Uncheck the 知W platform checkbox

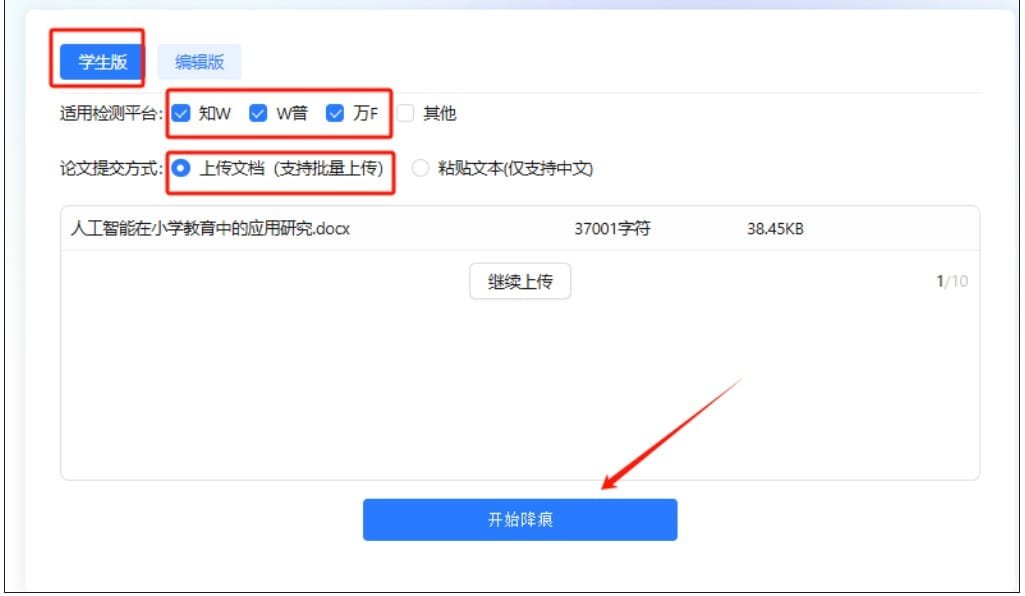coord(181,113)
